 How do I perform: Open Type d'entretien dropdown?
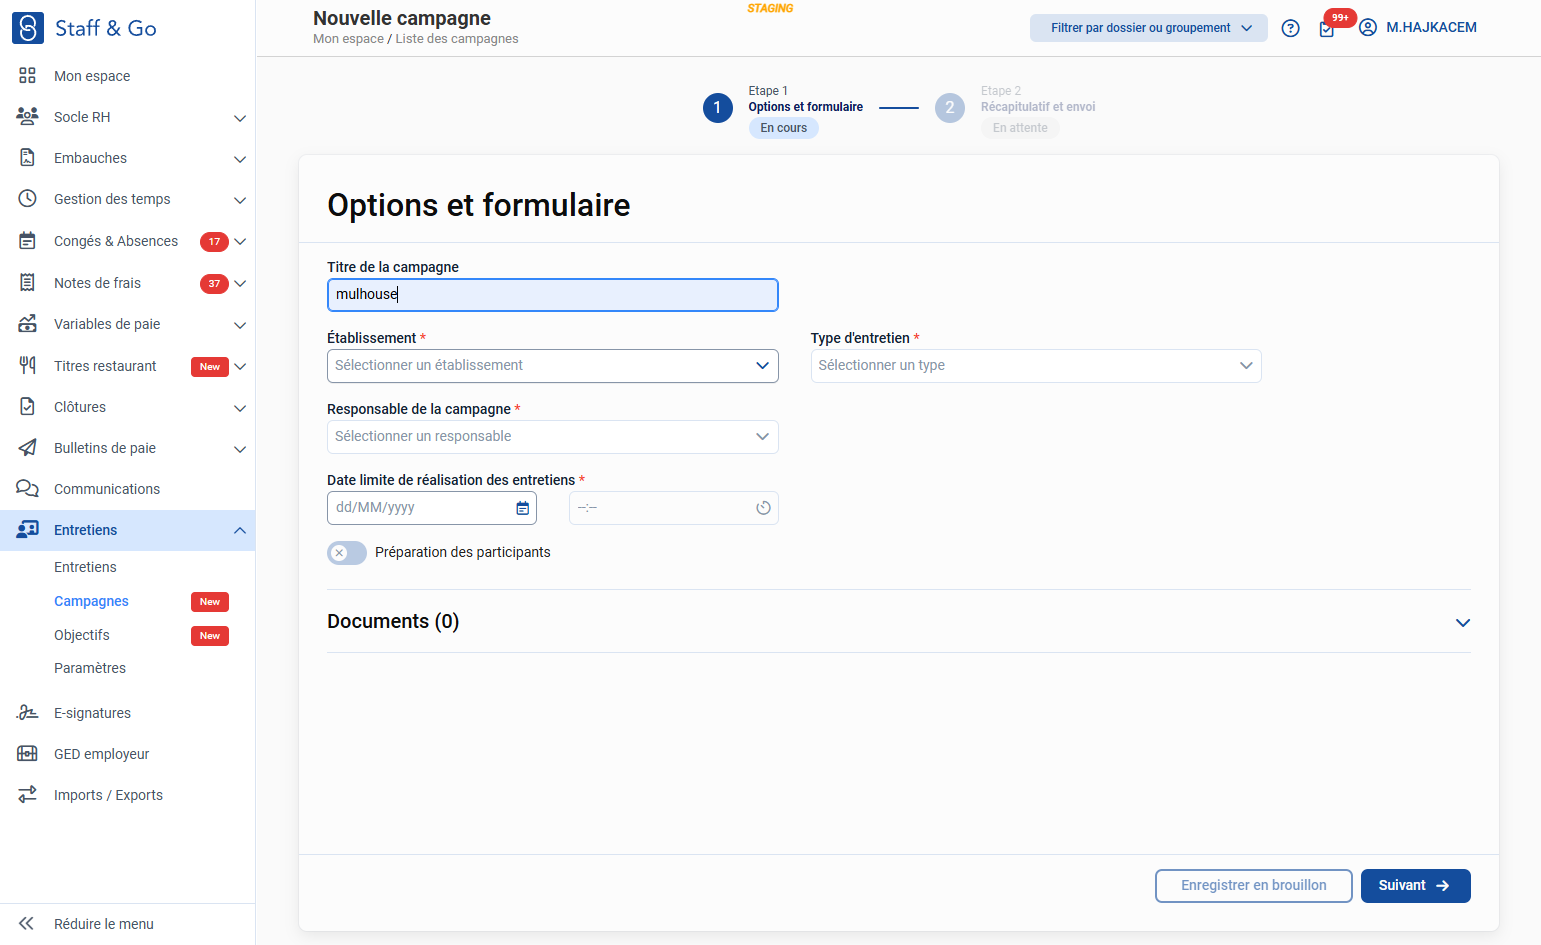[1036, 366]
